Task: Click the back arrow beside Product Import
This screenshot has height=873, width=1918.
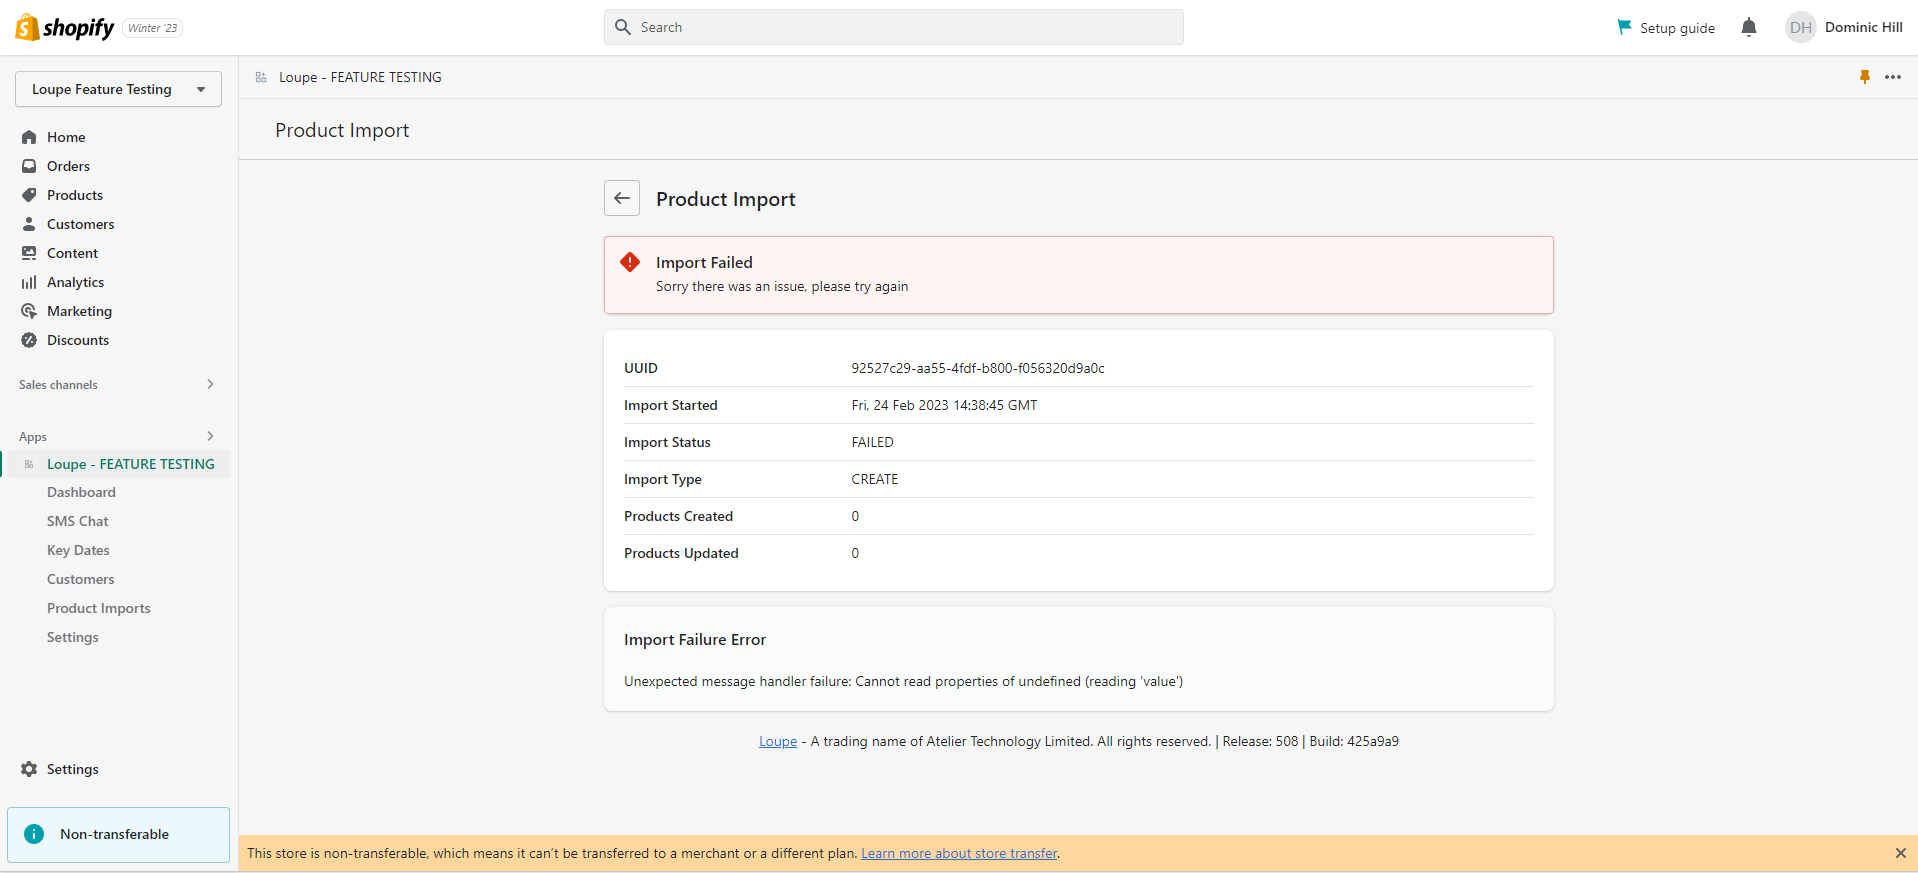Action: tap(622, 198)
